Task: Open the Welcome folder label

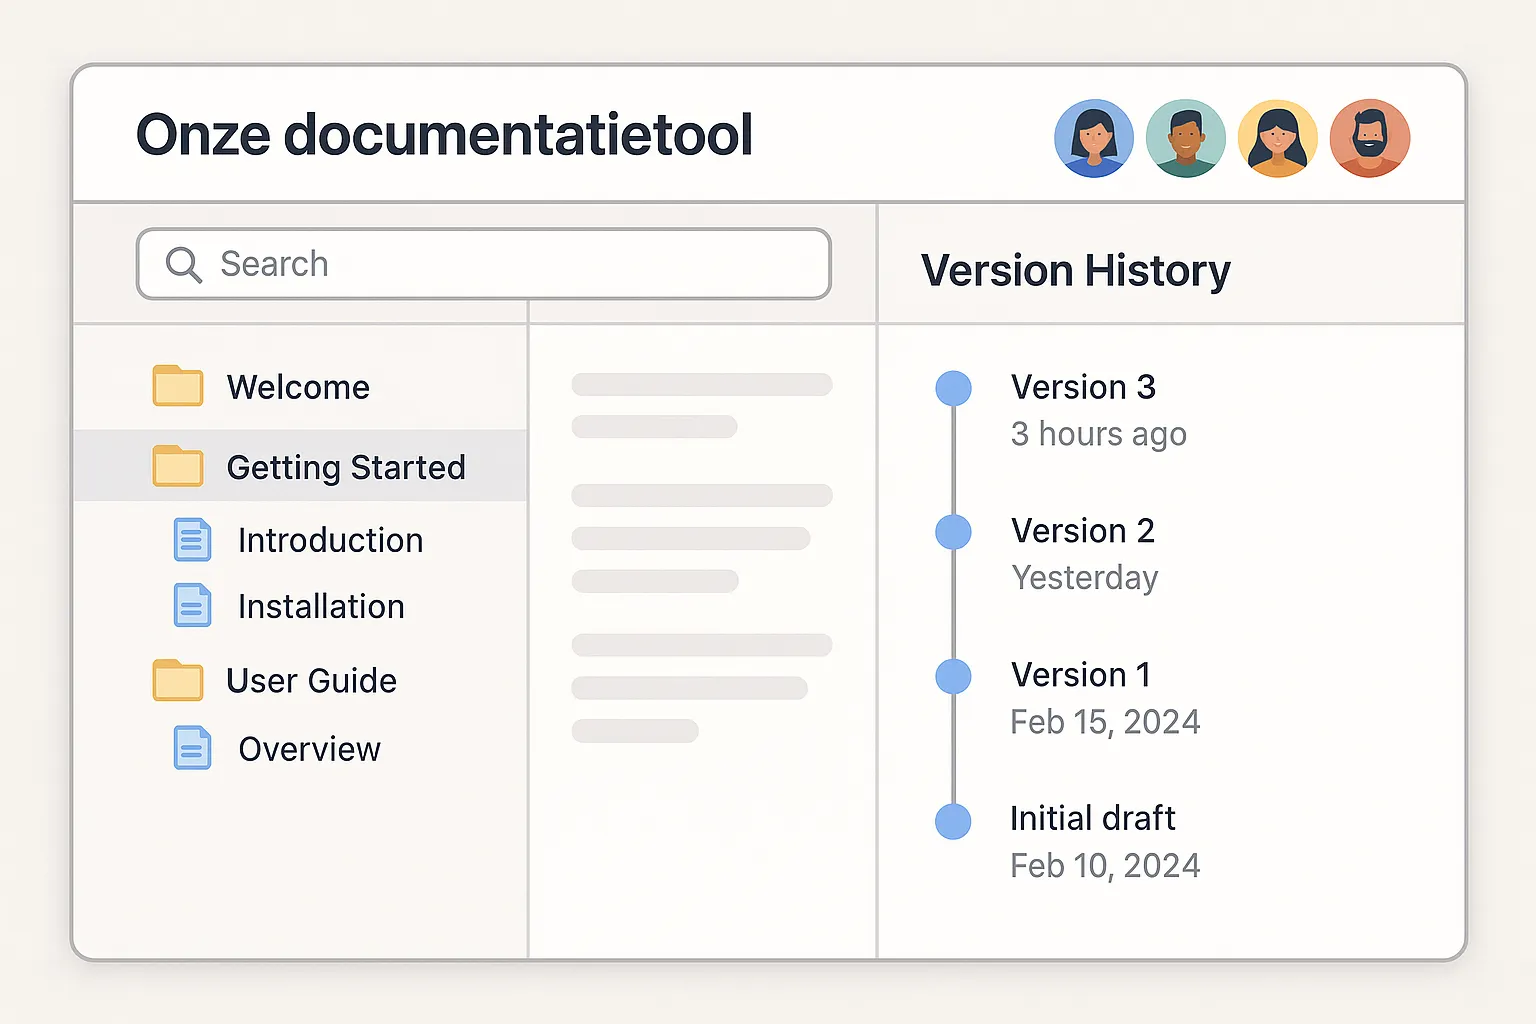Action: point(298,387)
